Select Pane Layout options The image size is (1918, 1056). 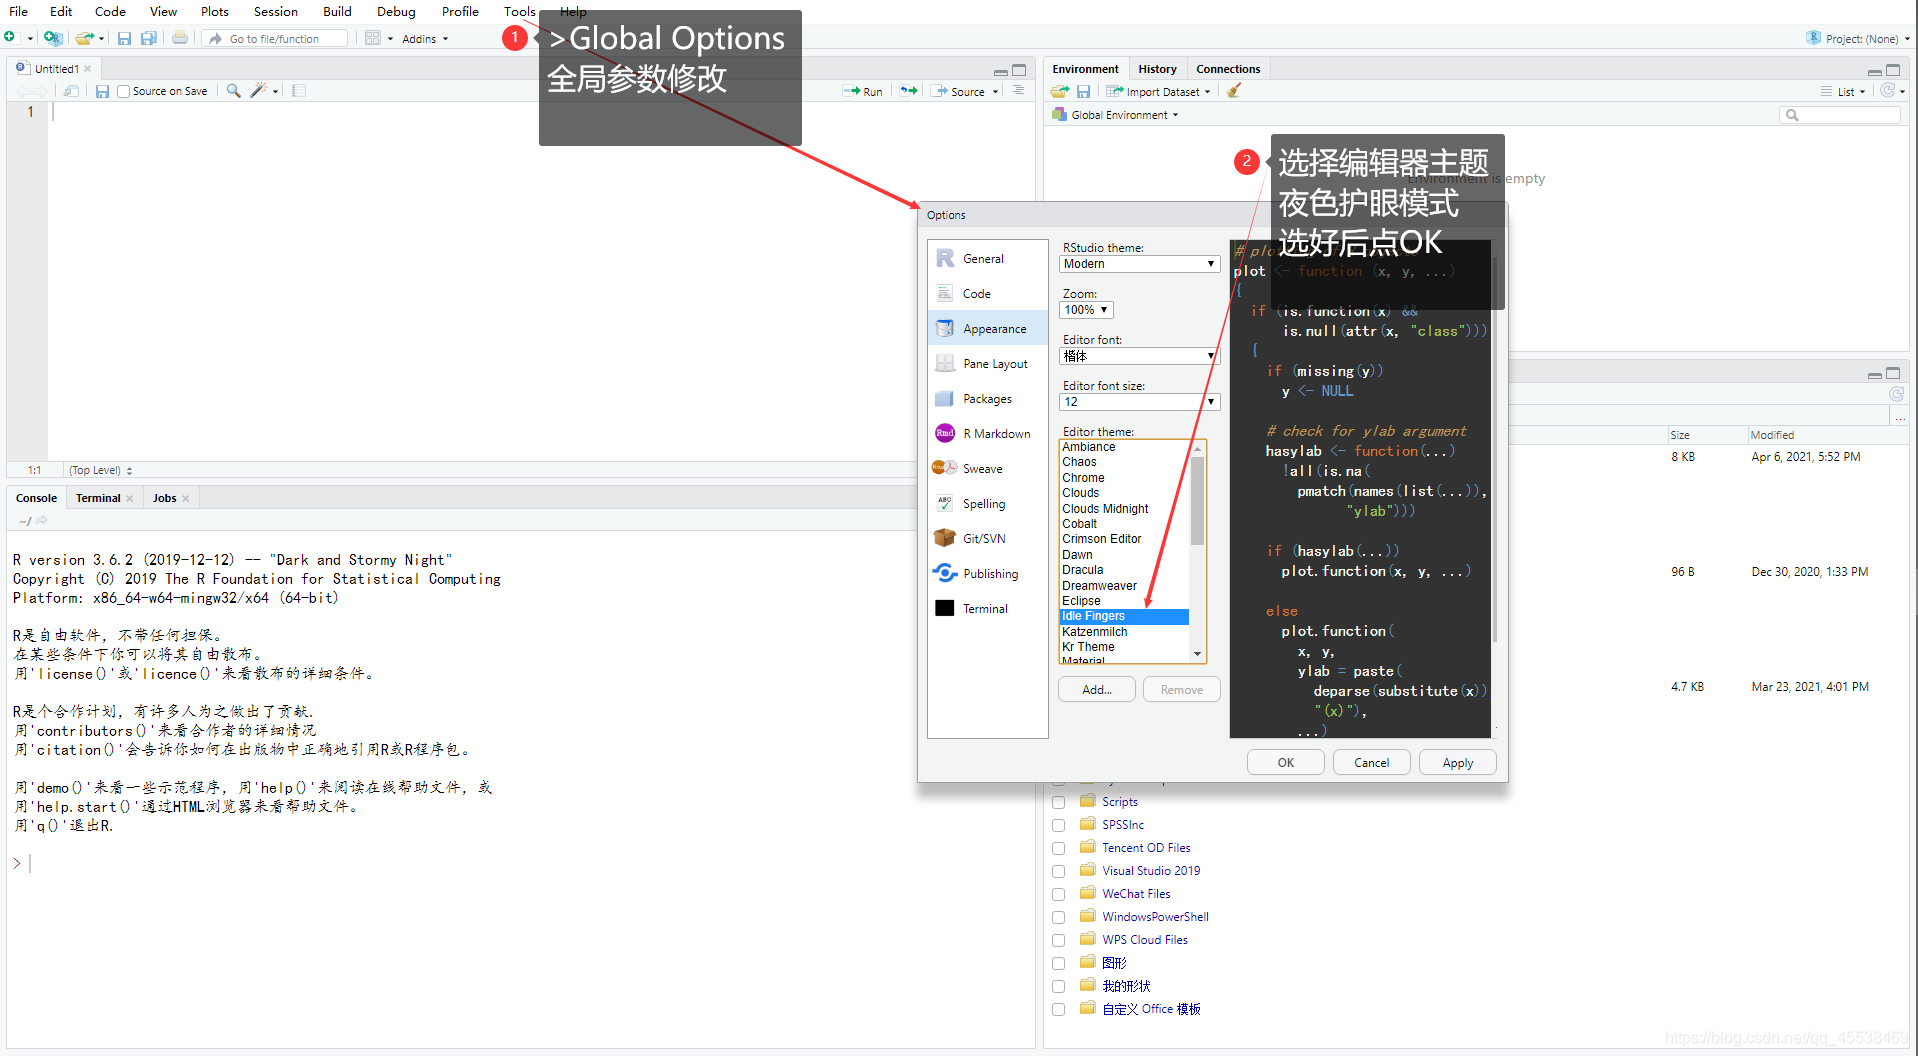click(x=987, y=363)
